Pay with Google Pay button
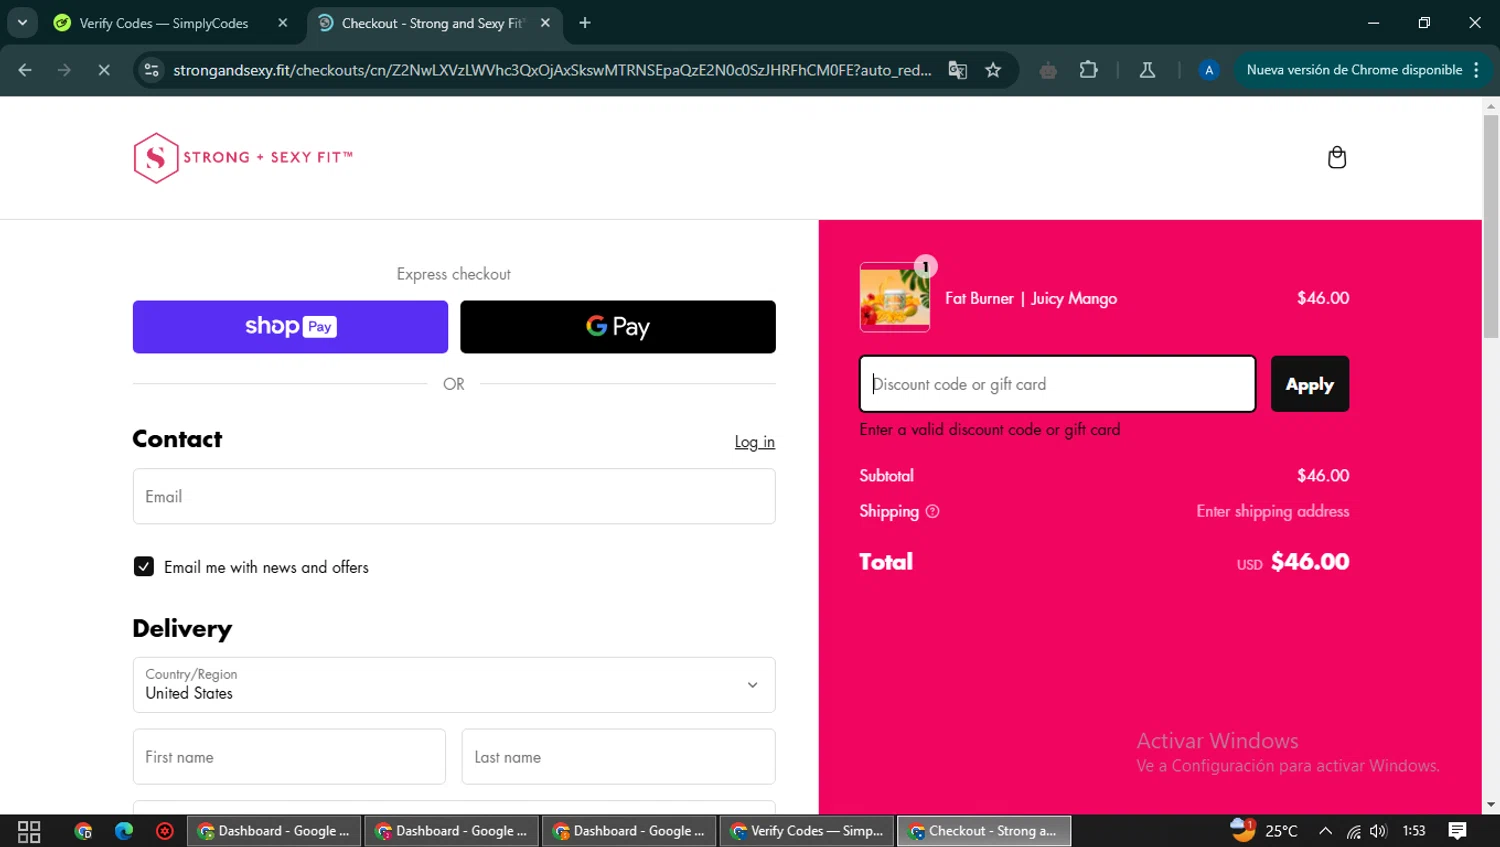The image size is (1500, 847). [x=618, y=327]
